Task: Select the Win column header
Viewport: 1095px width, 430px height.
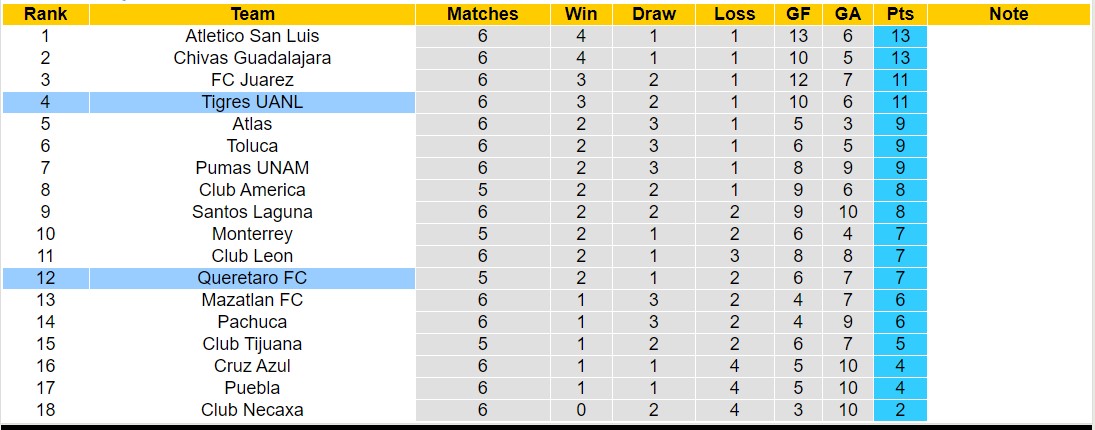Action: click(581, 14)
